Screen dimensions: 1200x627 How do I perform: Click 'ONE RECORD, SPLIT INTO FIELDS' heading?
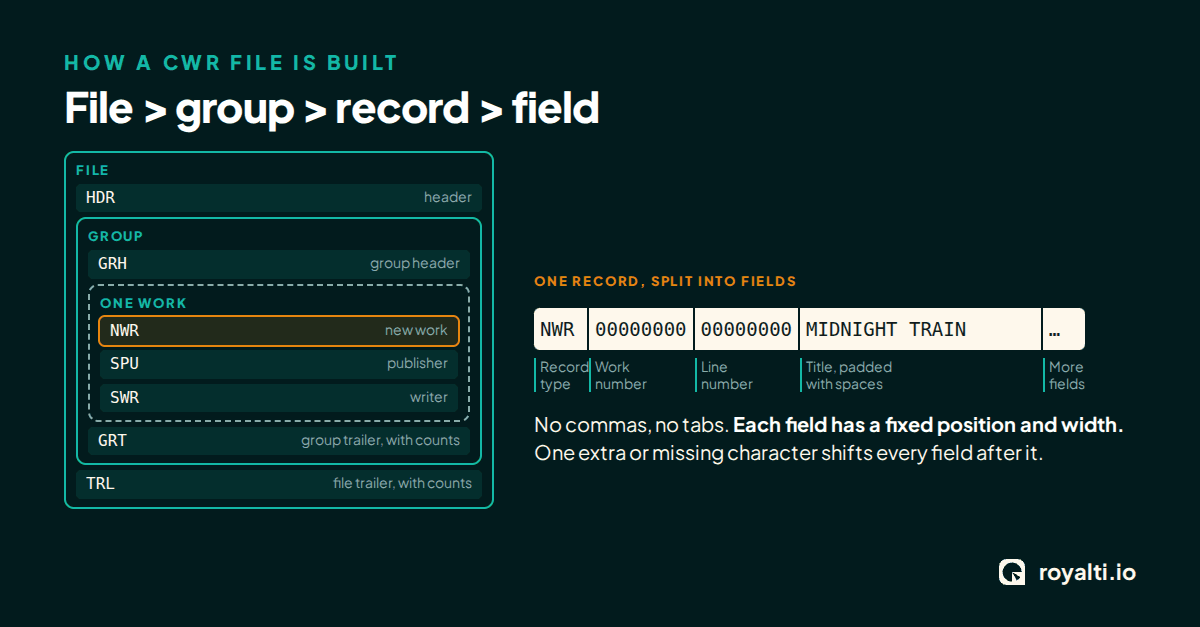coord(665,282)
